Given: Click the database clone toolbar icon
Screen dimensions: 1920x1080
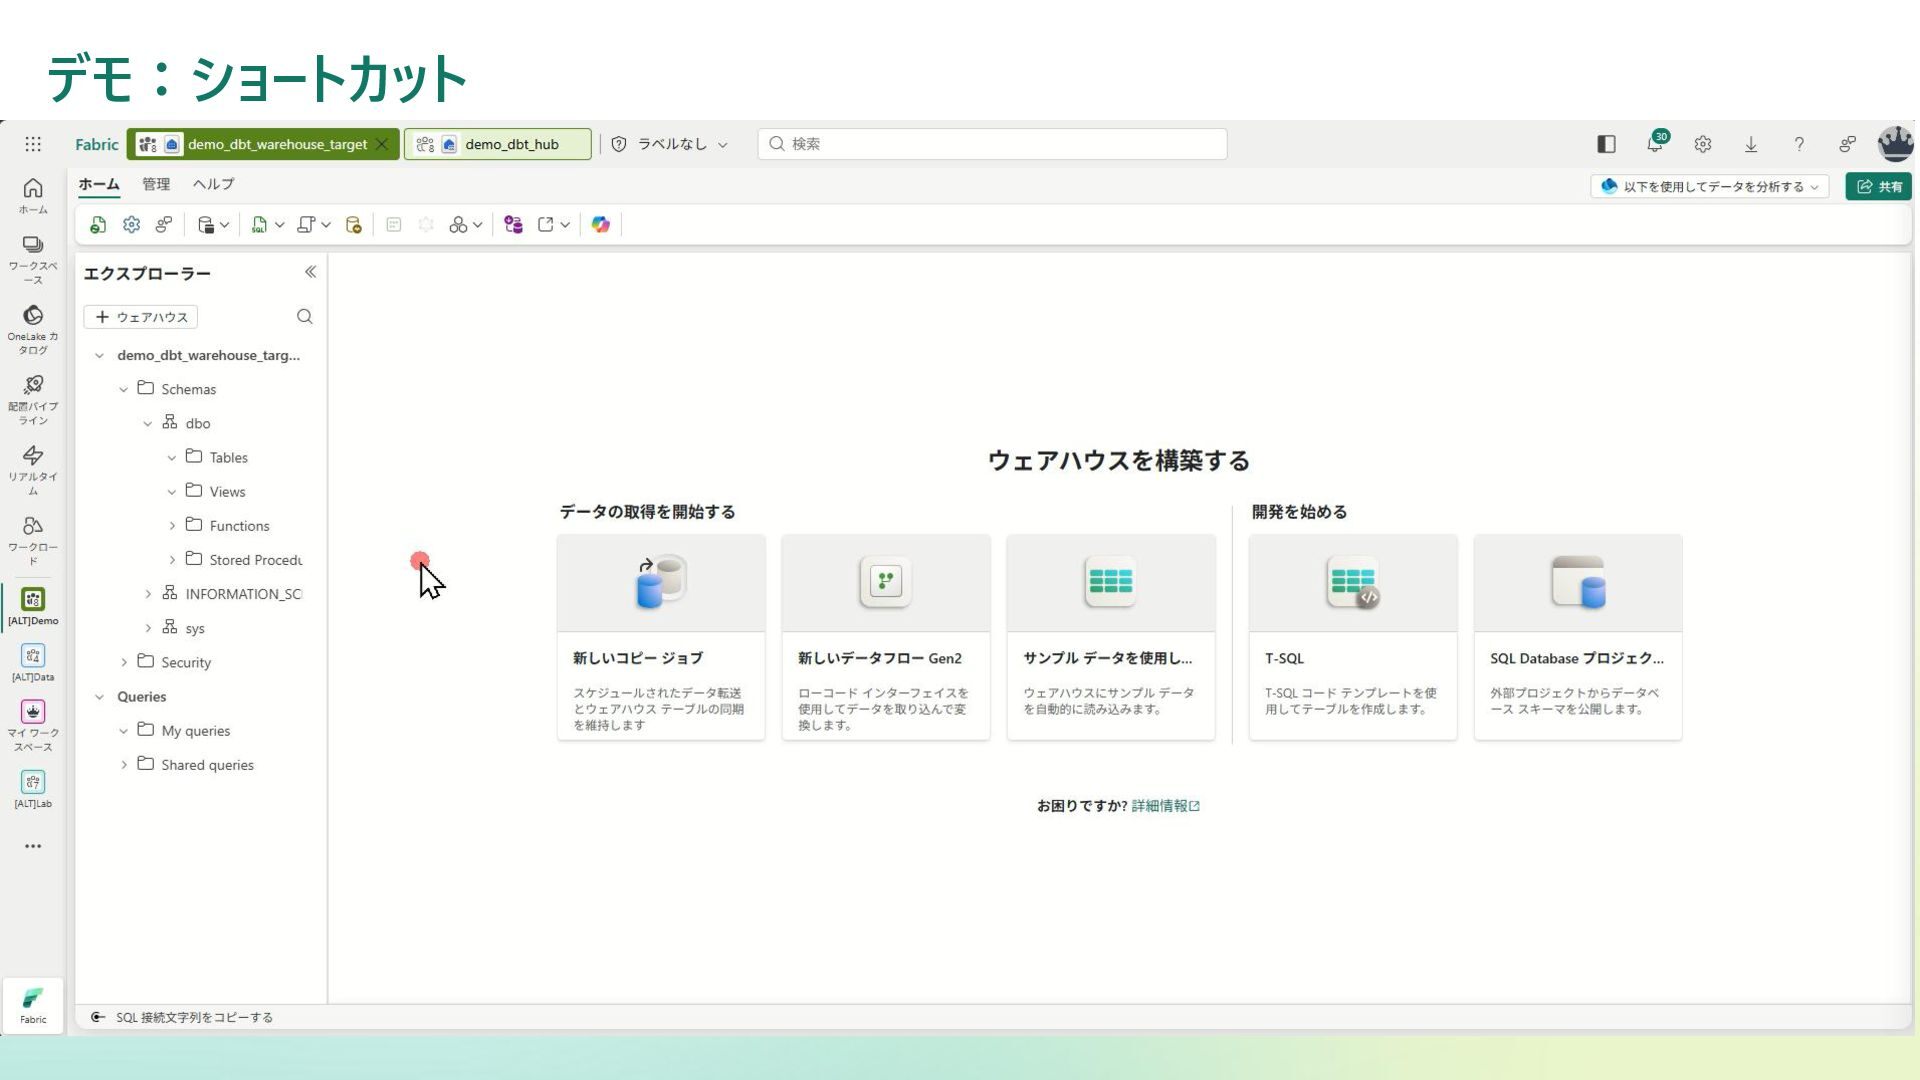Looking at the screenshot, I should click(x=353, y=225).
